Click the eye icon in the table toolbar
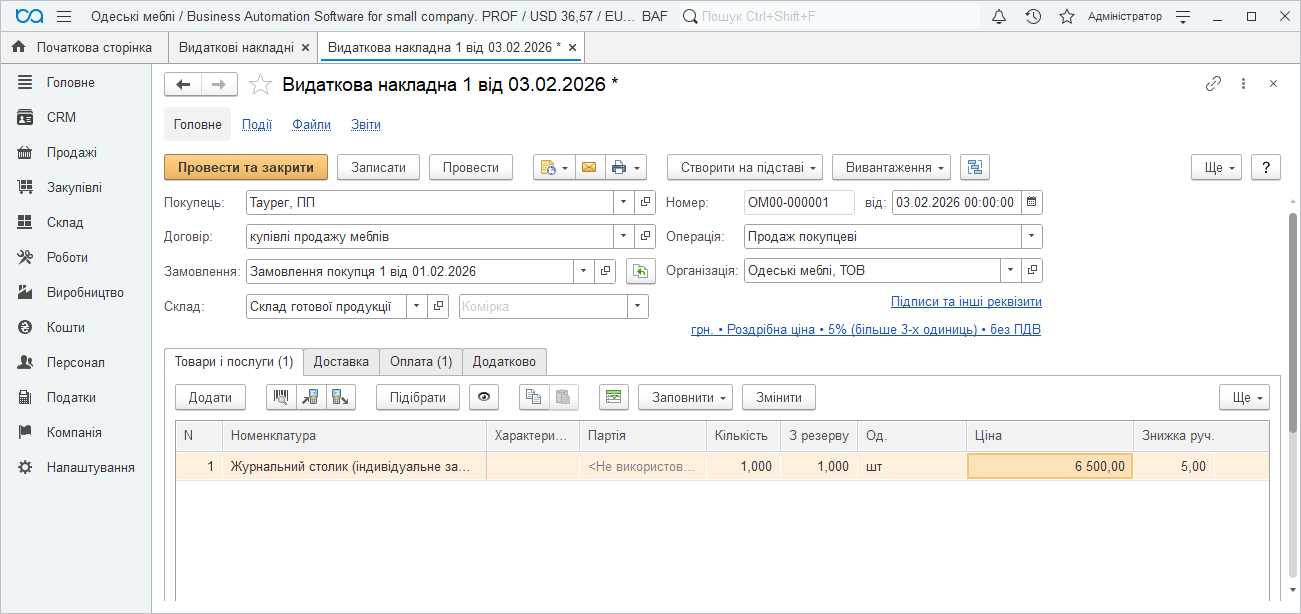 [484, 397]
